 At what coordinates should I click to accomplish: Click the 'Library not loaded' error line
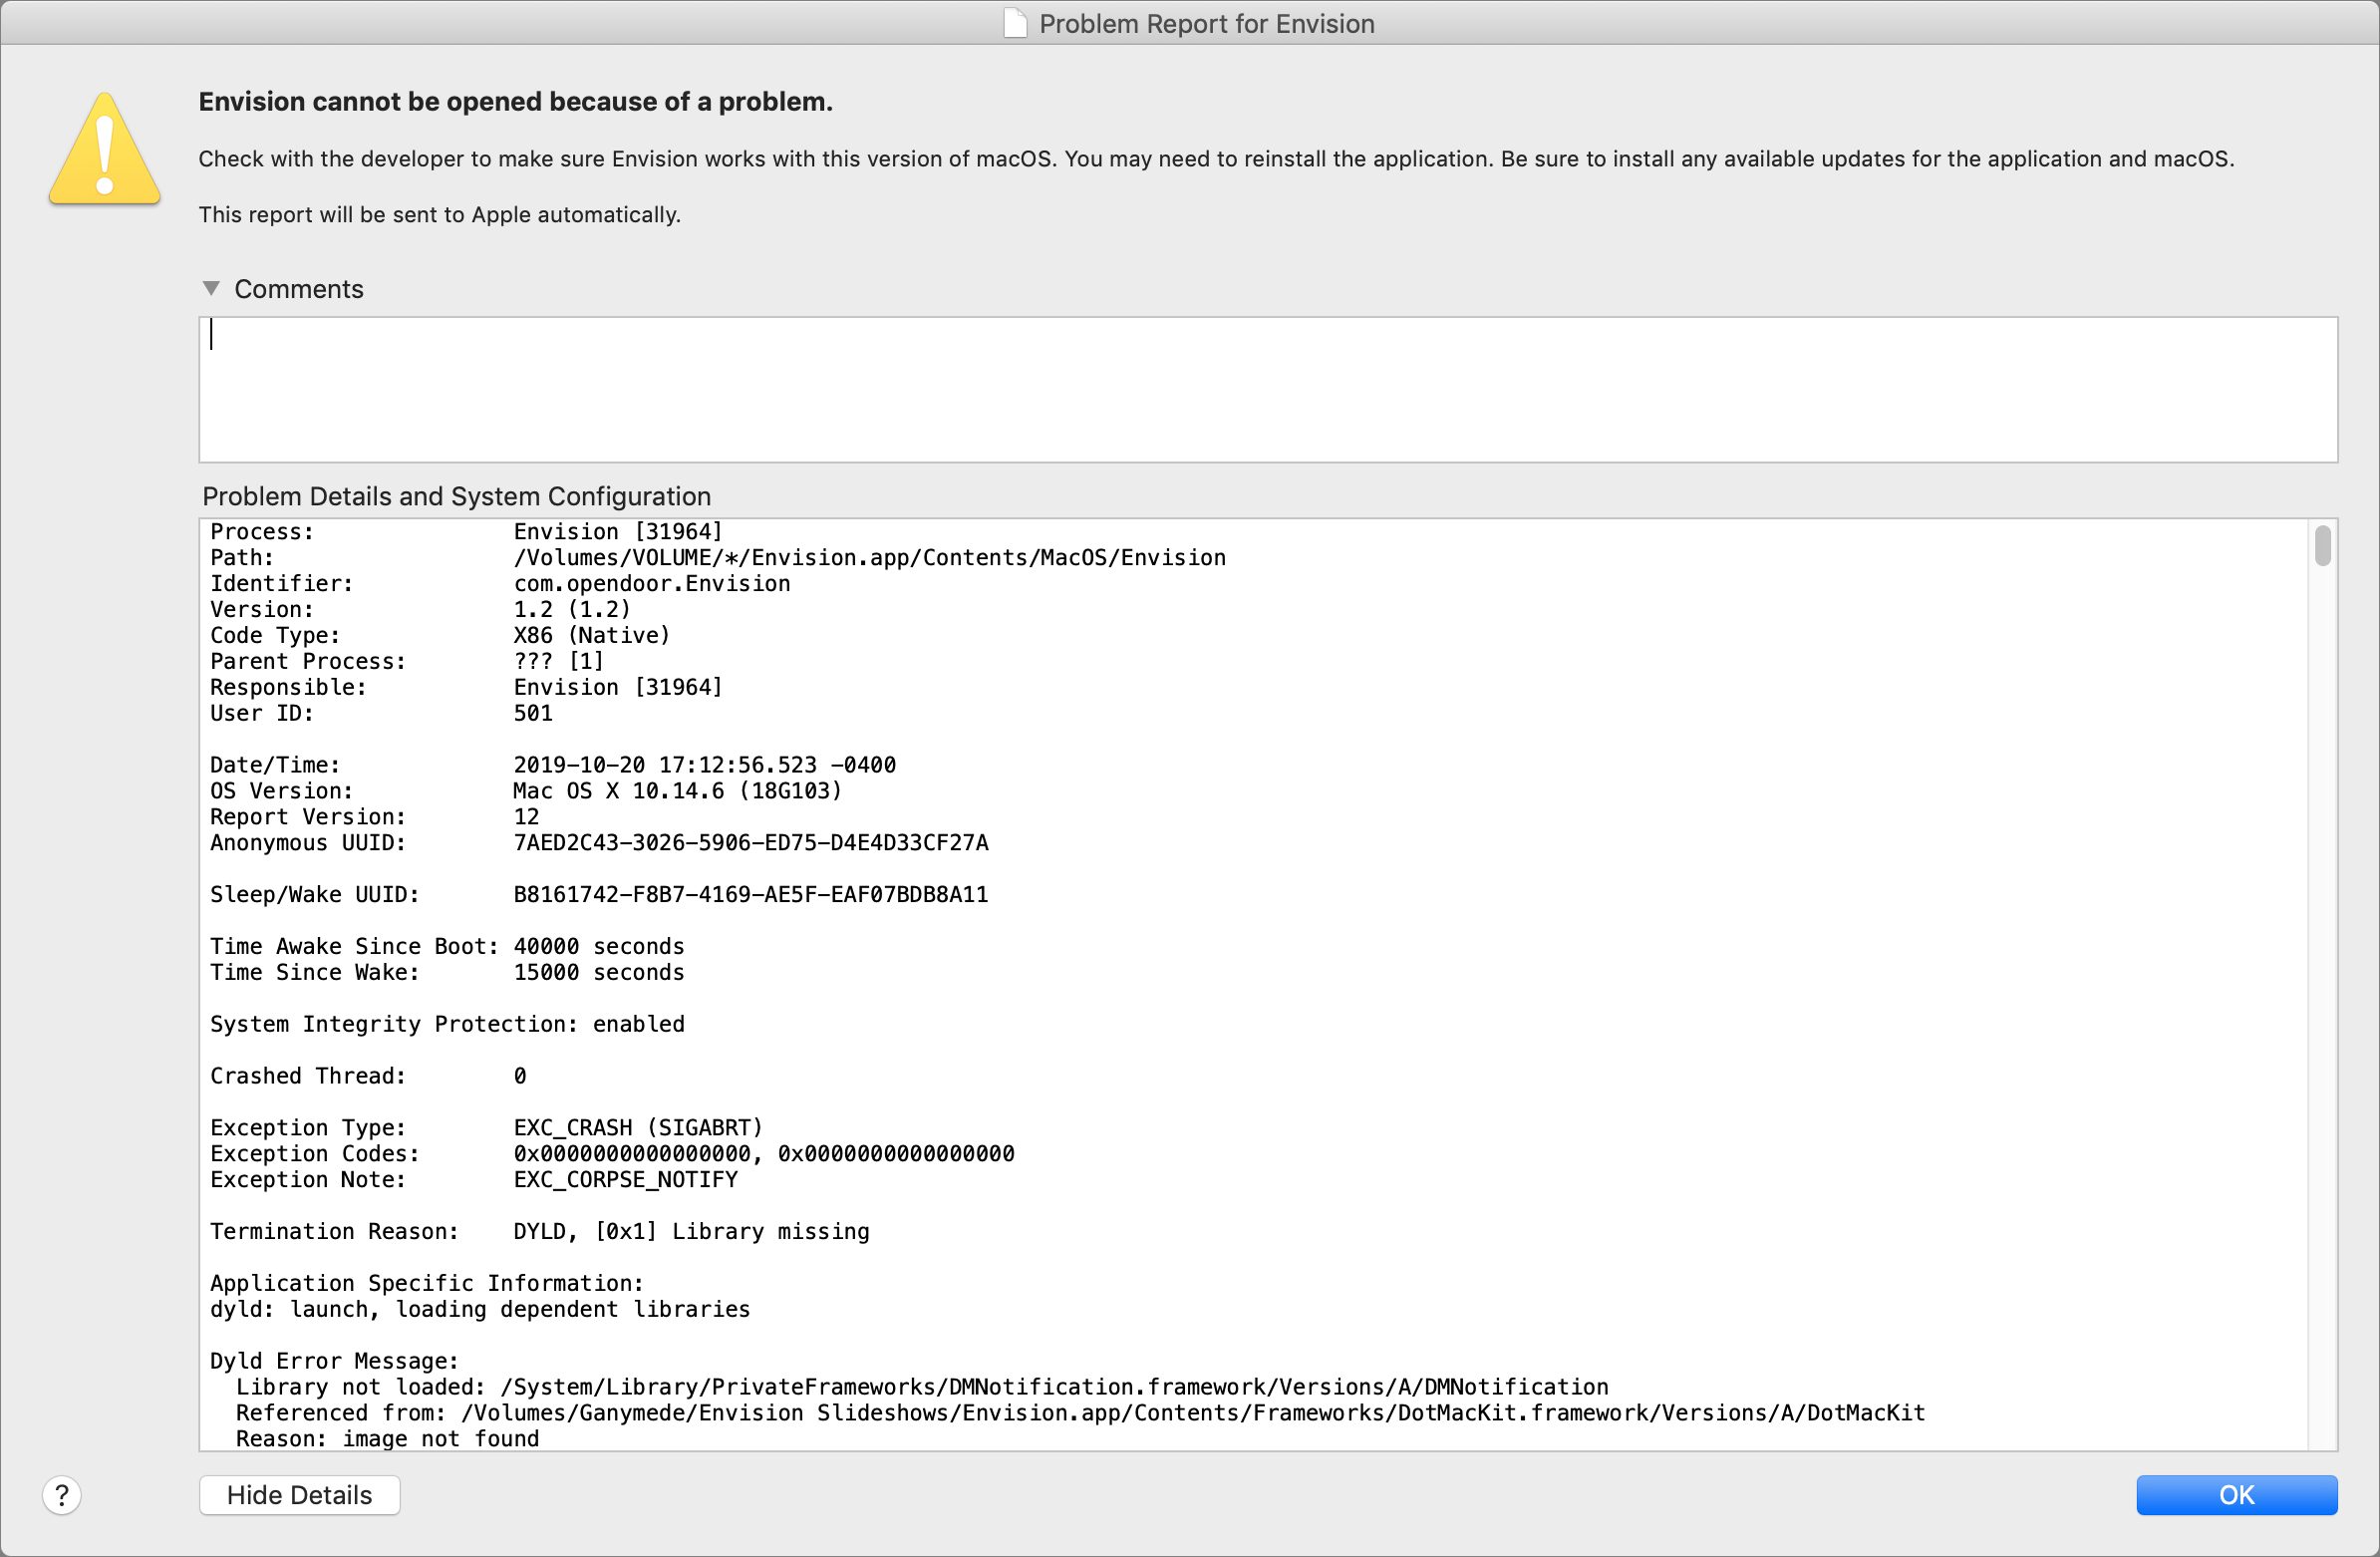point(921,1387)
